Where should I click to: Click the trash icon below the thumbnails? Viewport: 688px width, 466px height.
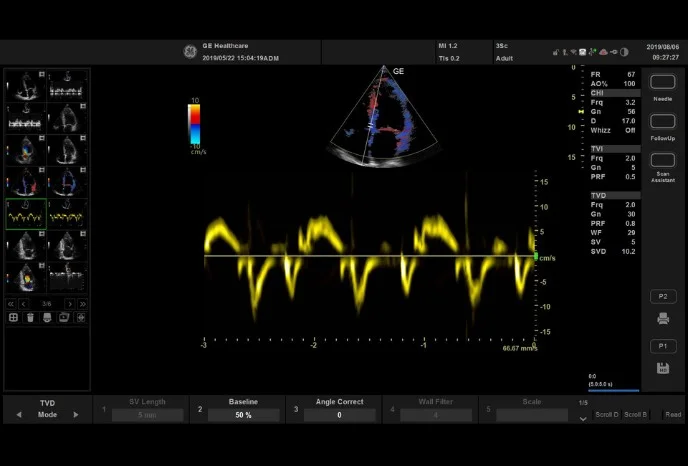click(30, 317)
